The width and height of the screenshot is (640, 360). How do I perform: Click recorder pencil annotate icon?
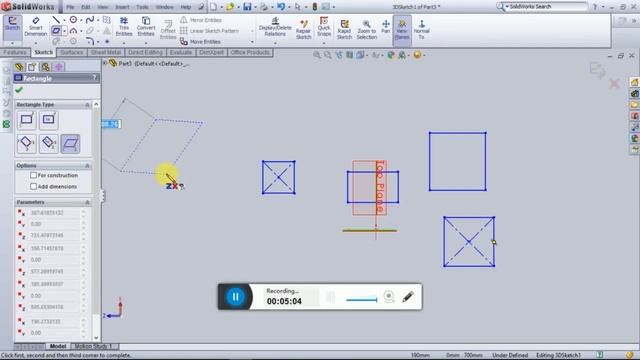pyautogui.click(x=408, y=297)
